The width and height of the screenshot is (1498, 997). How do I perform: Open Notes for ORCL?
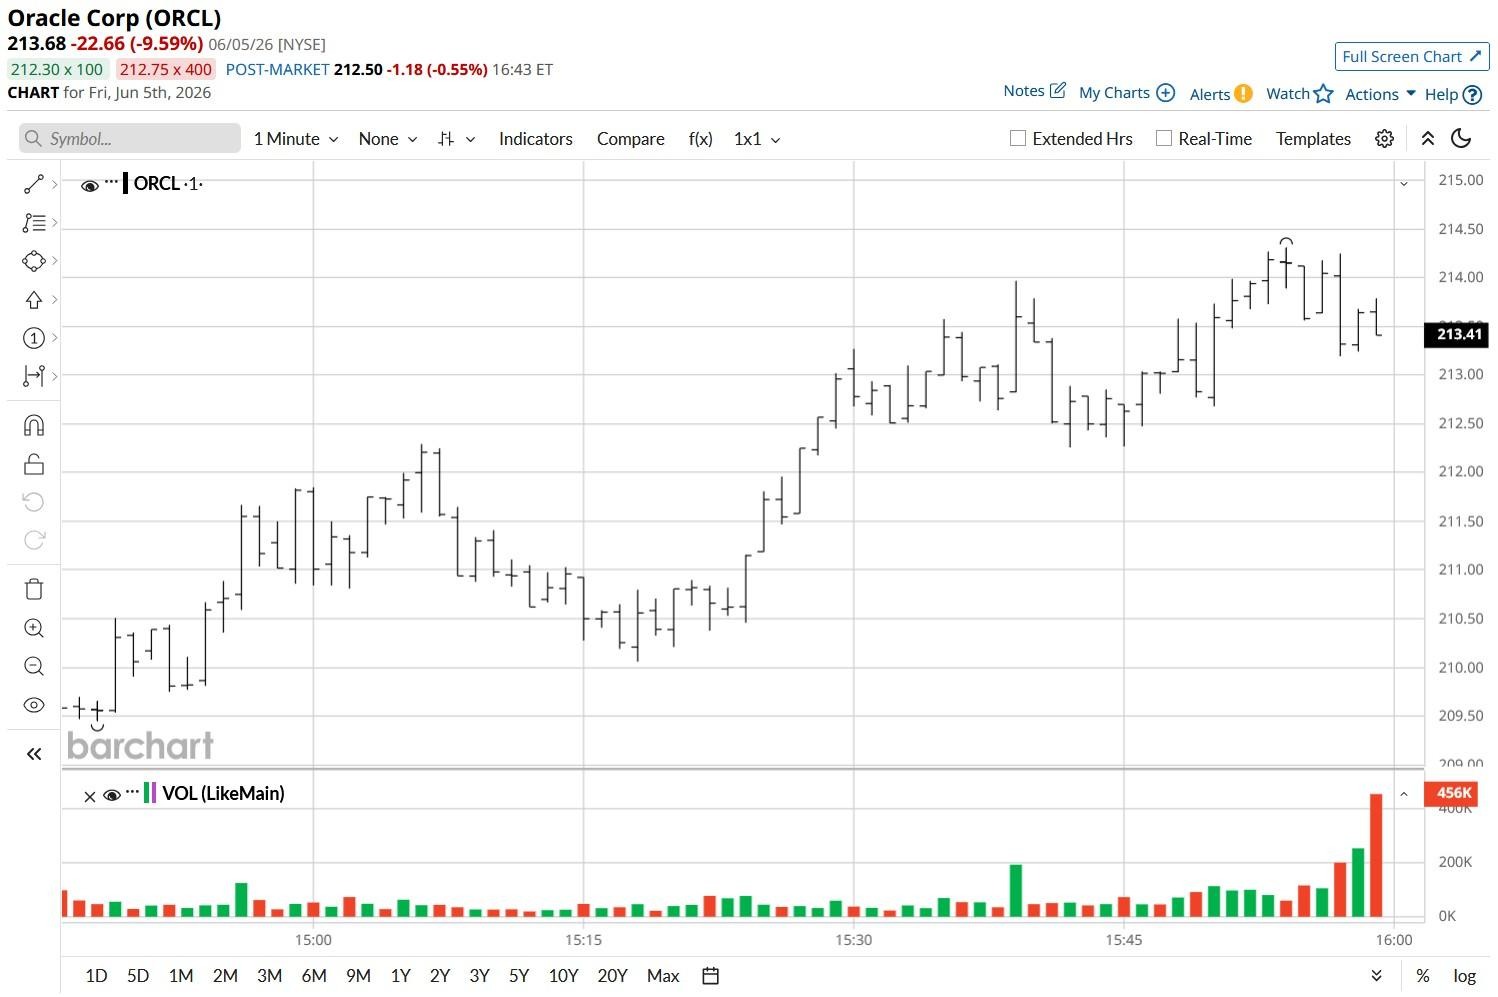(x=1034, y=91)
